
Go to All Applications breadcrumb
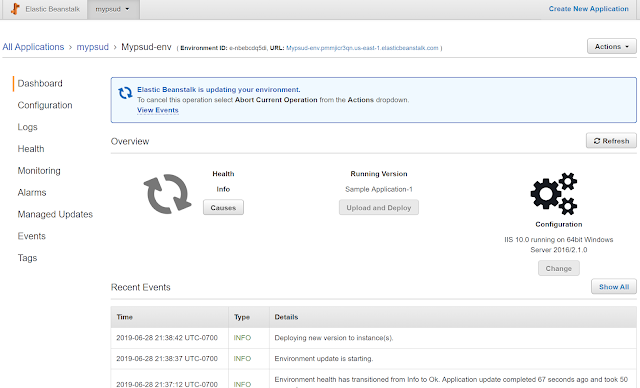(33, 47)
